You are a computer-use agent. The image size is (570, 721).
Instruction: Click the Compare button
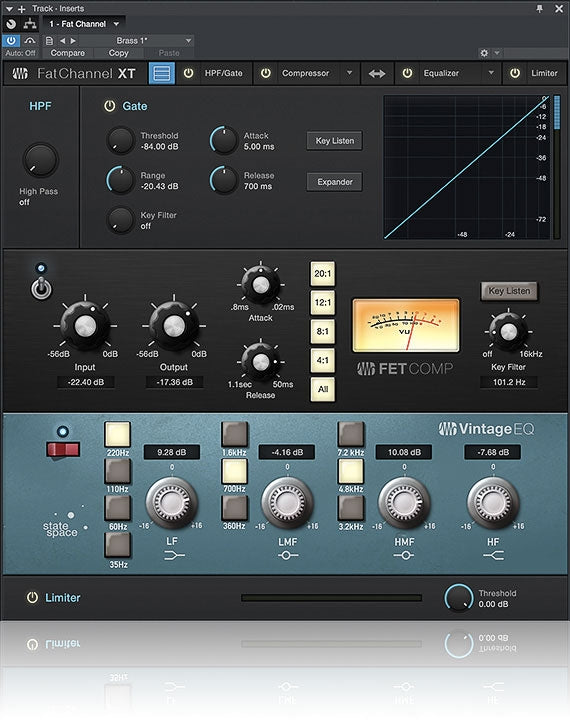point(68,53)
